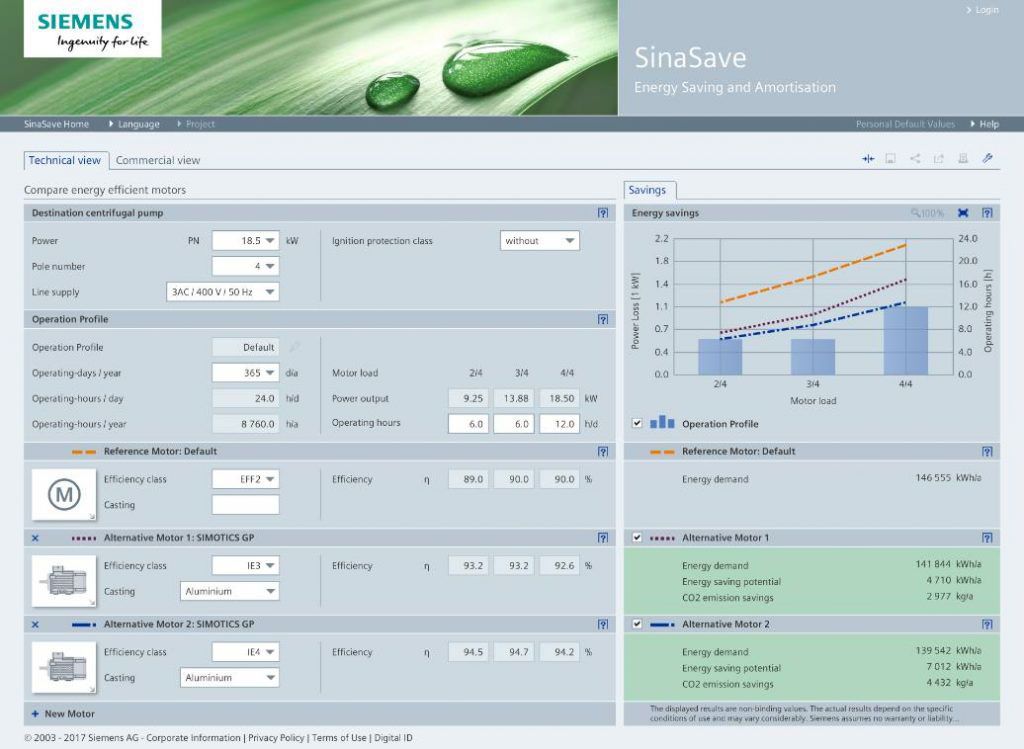The height and width of the screenshot is (749, 1024).
Task: Add a New Motor
Action: click(x=63, y=714)
